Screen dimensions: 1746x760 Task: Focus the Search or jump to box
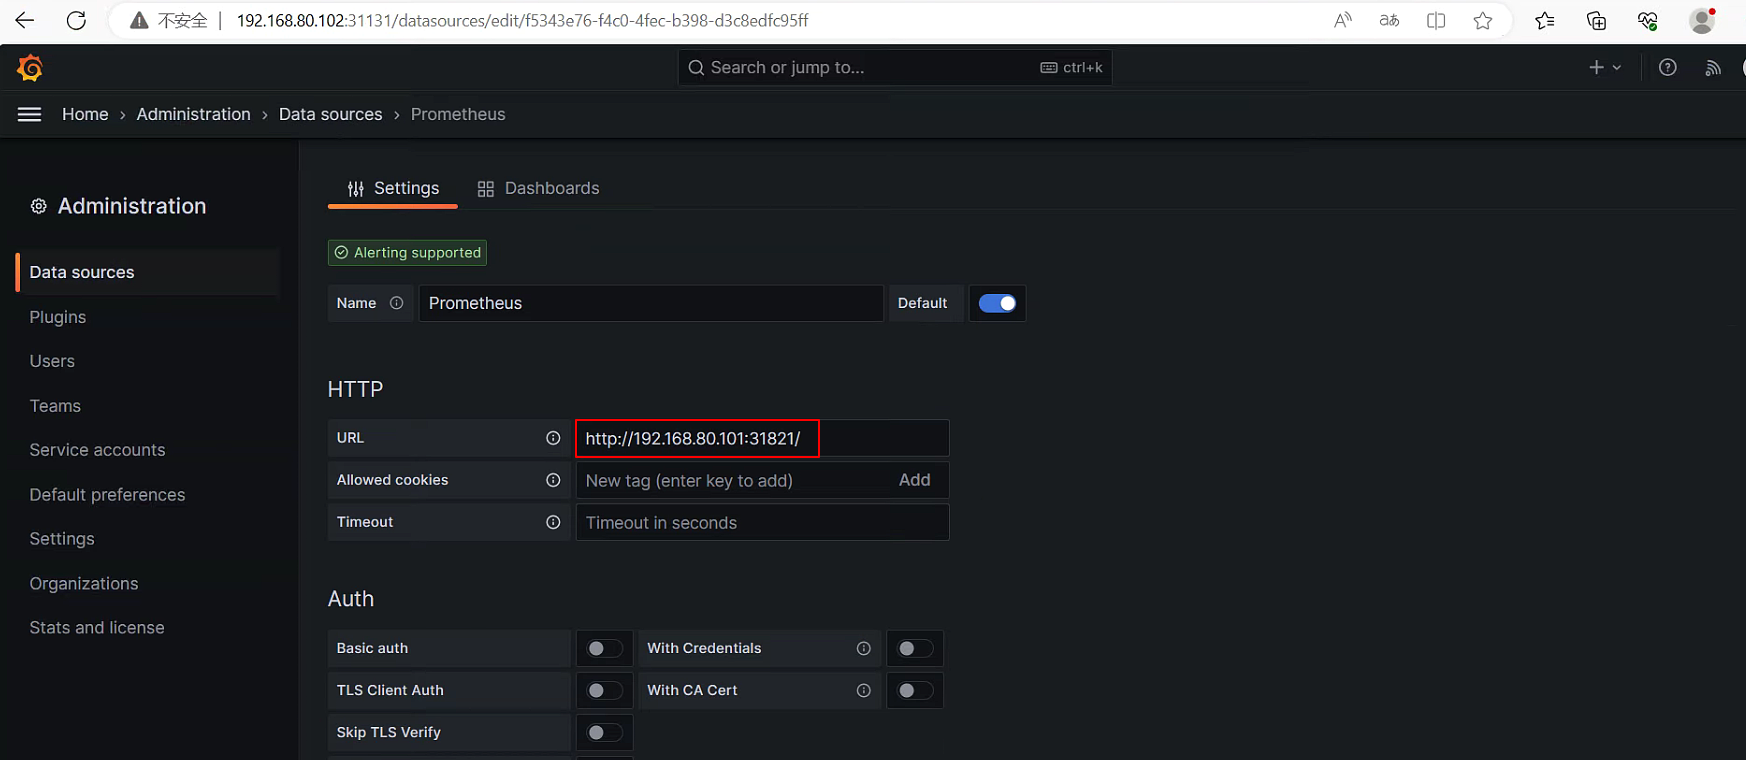[x=895, y=68]
